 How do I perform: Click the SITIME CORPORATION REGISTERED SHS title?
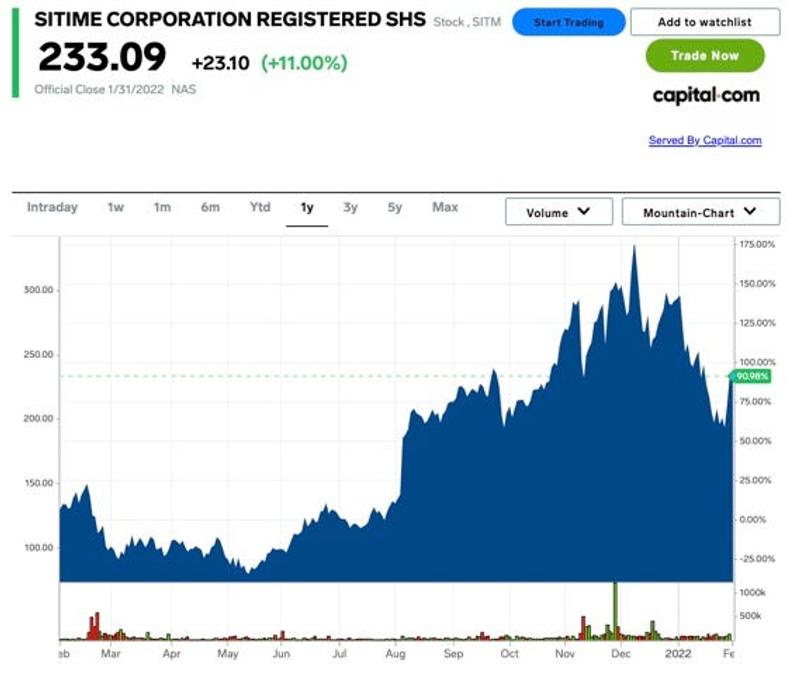coord(230,19)
